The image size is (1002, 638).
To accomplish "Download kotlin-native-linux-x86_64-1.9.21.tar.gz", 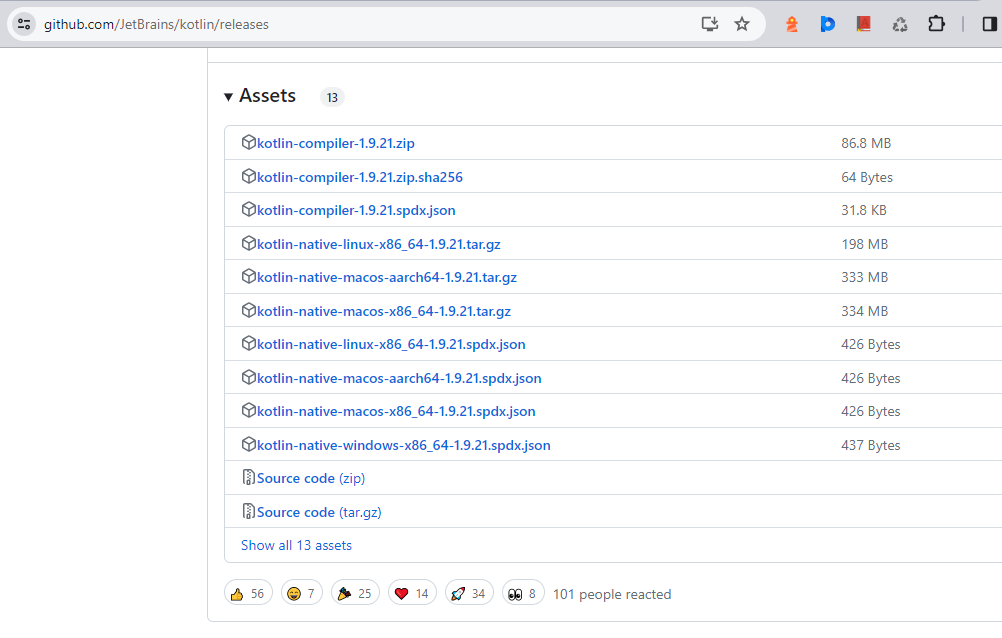I will pyautogui.click(x=378, y=244).
